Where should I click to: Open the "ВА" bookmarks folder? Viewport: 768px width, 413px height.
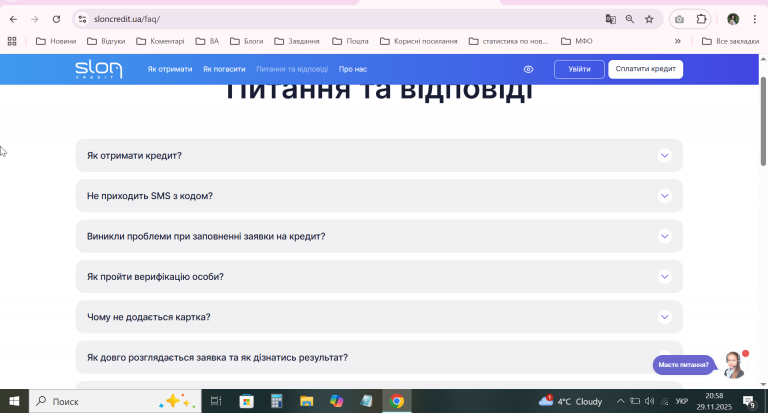(x=207, y=41)
